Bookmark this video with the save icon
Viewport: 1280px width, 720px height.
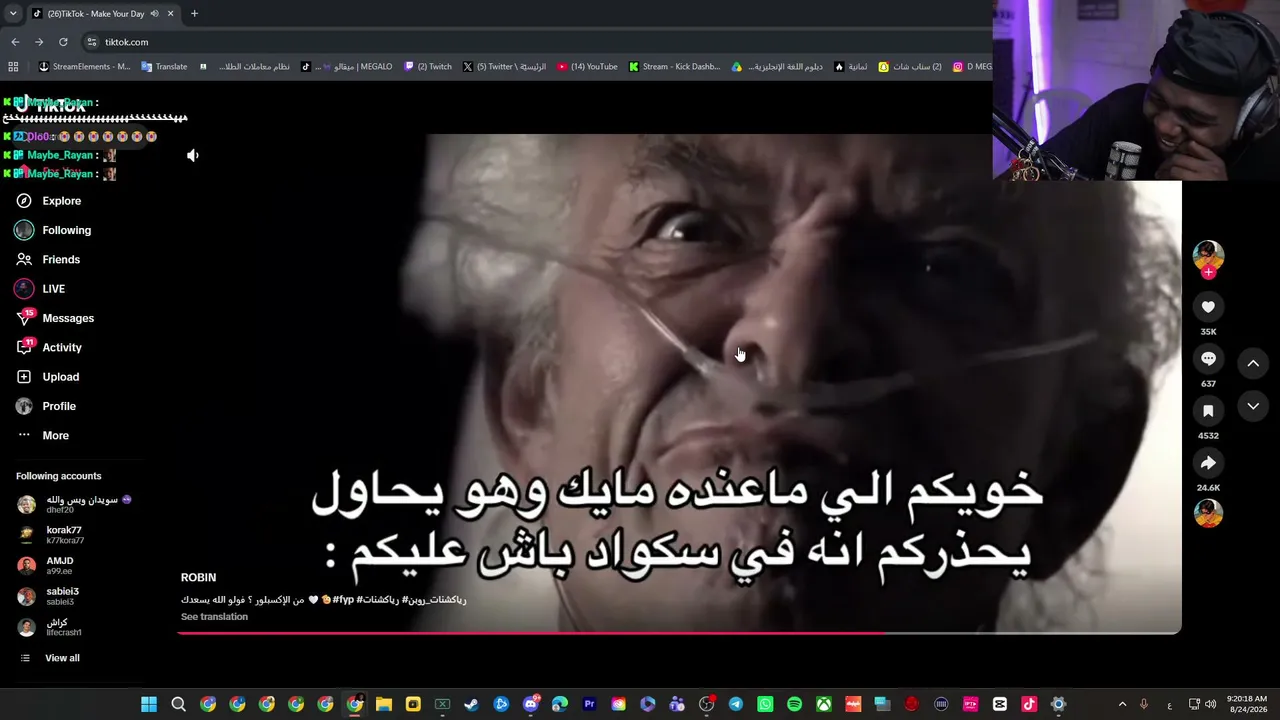tap(1208, 411)
